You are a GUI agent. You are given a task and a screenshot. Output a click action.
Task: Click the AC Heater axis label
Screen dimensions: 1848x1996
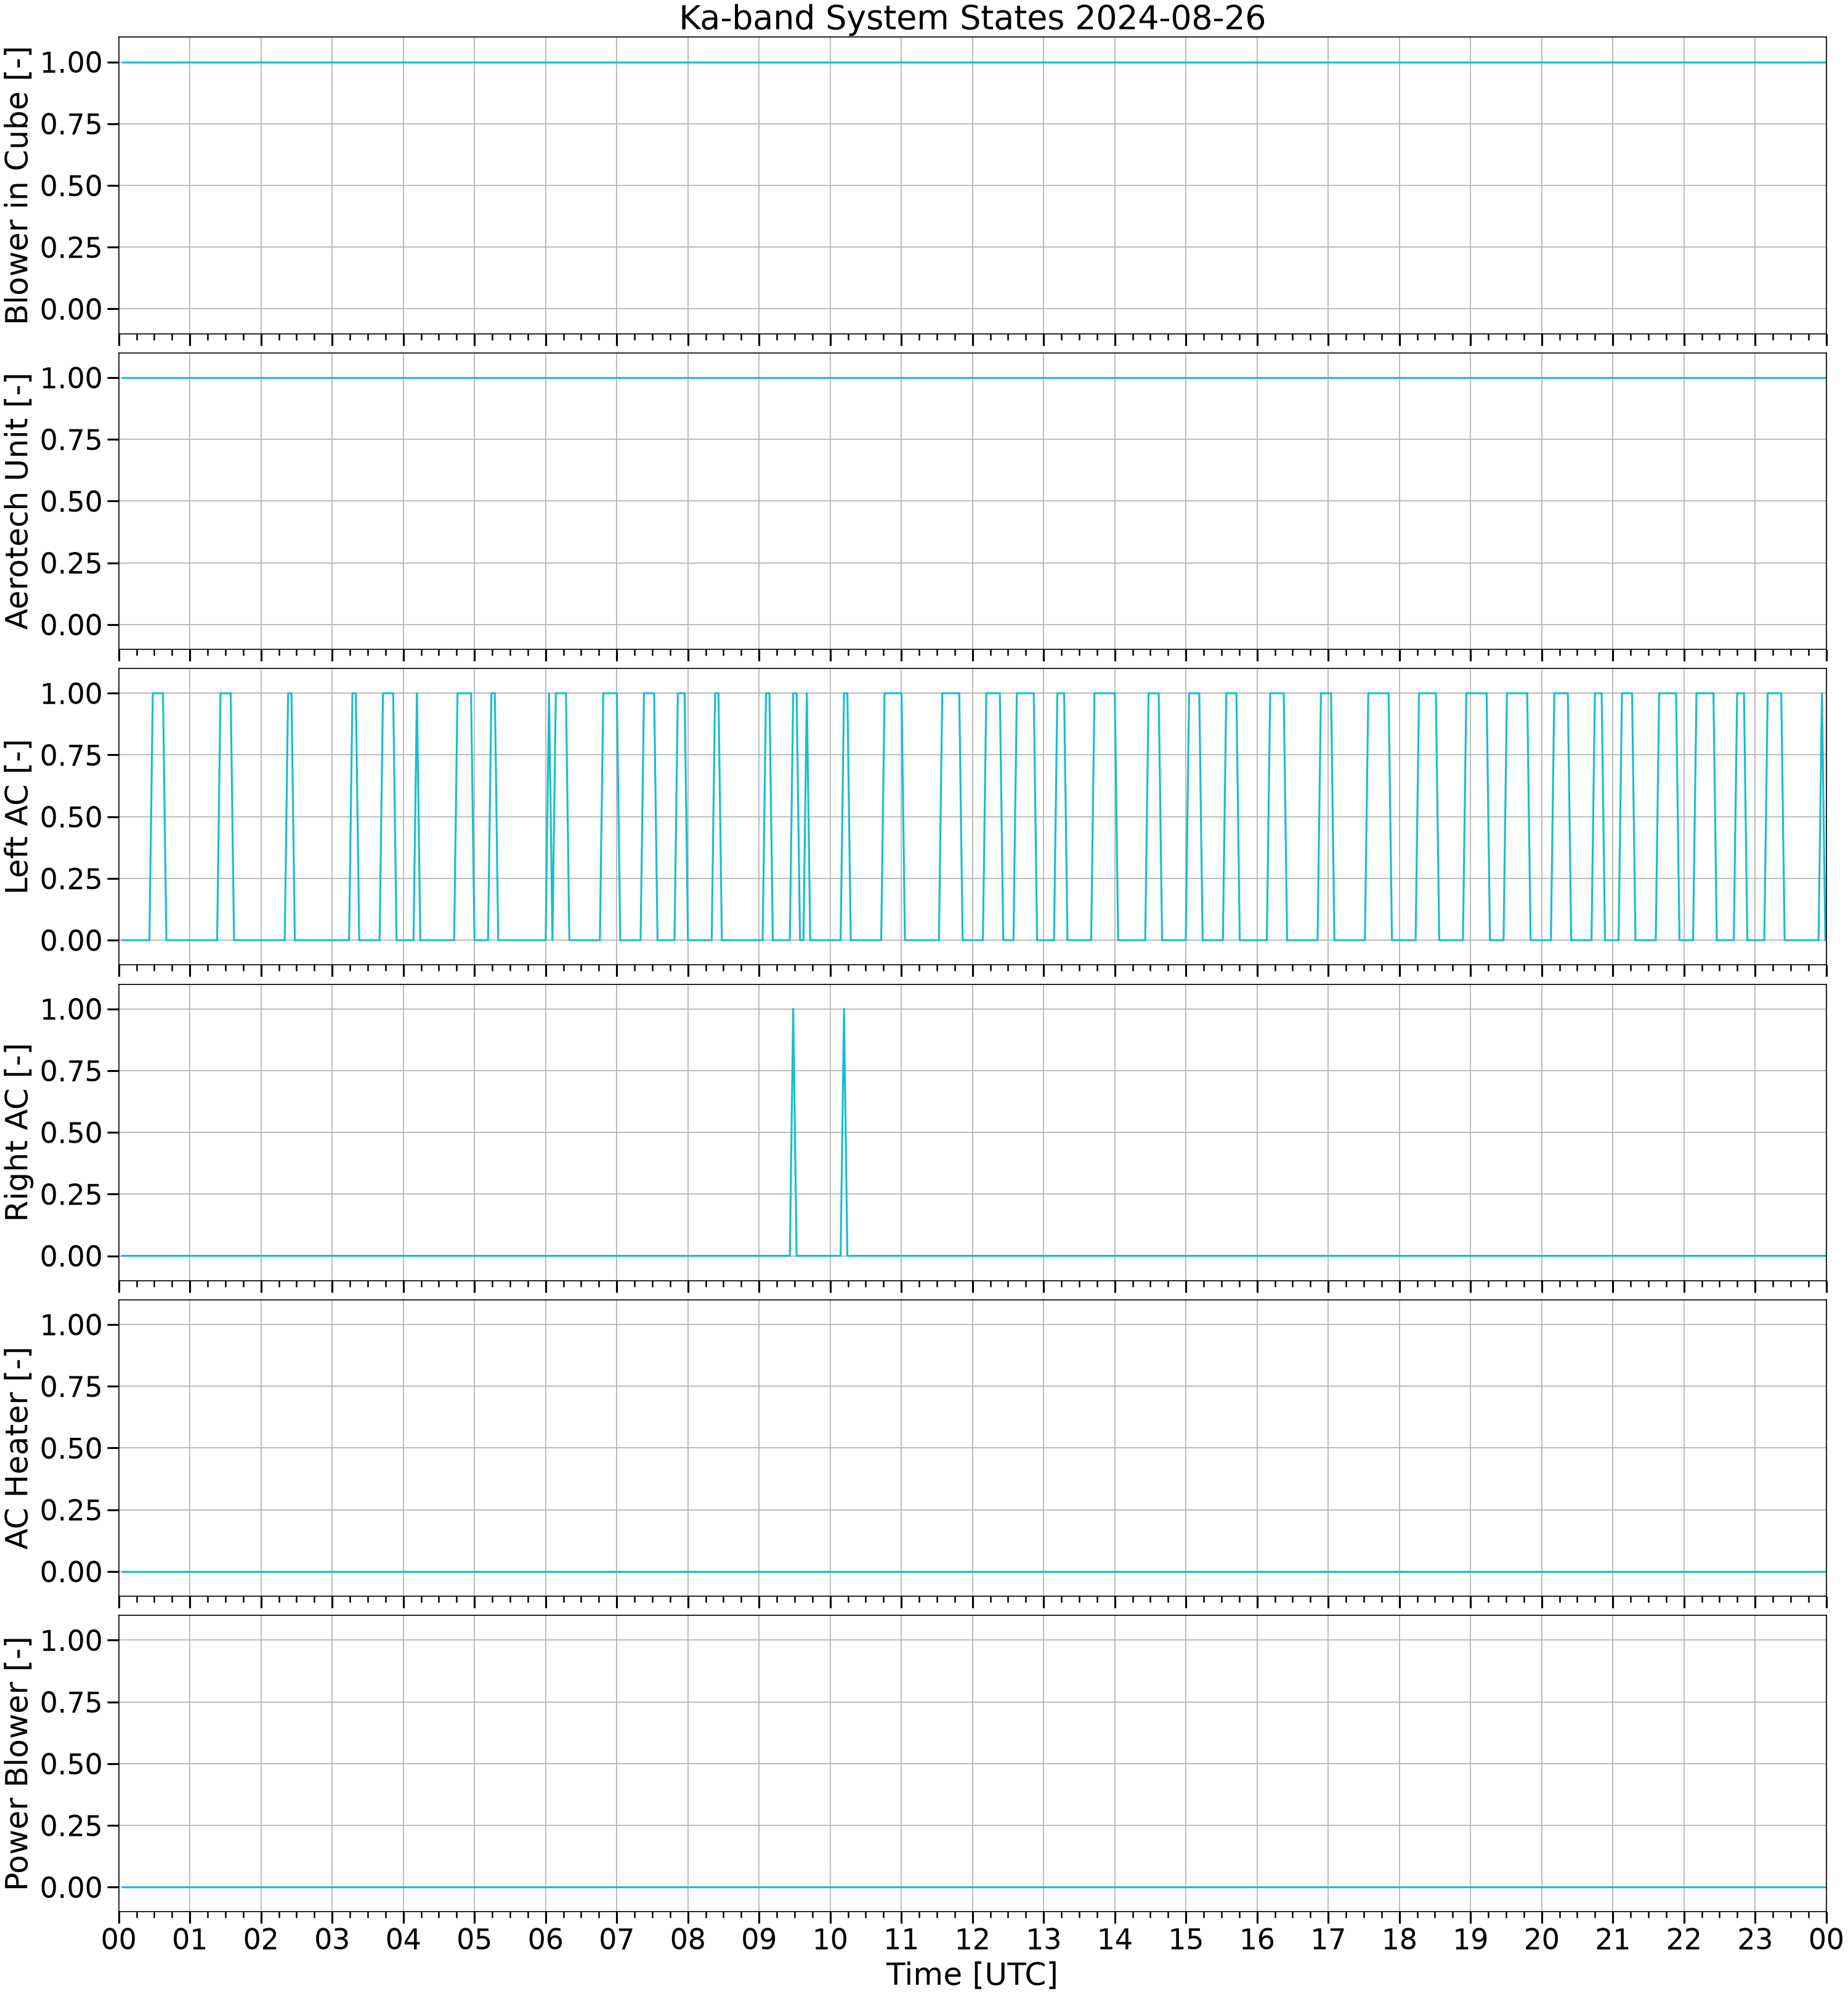[17, 1448]
